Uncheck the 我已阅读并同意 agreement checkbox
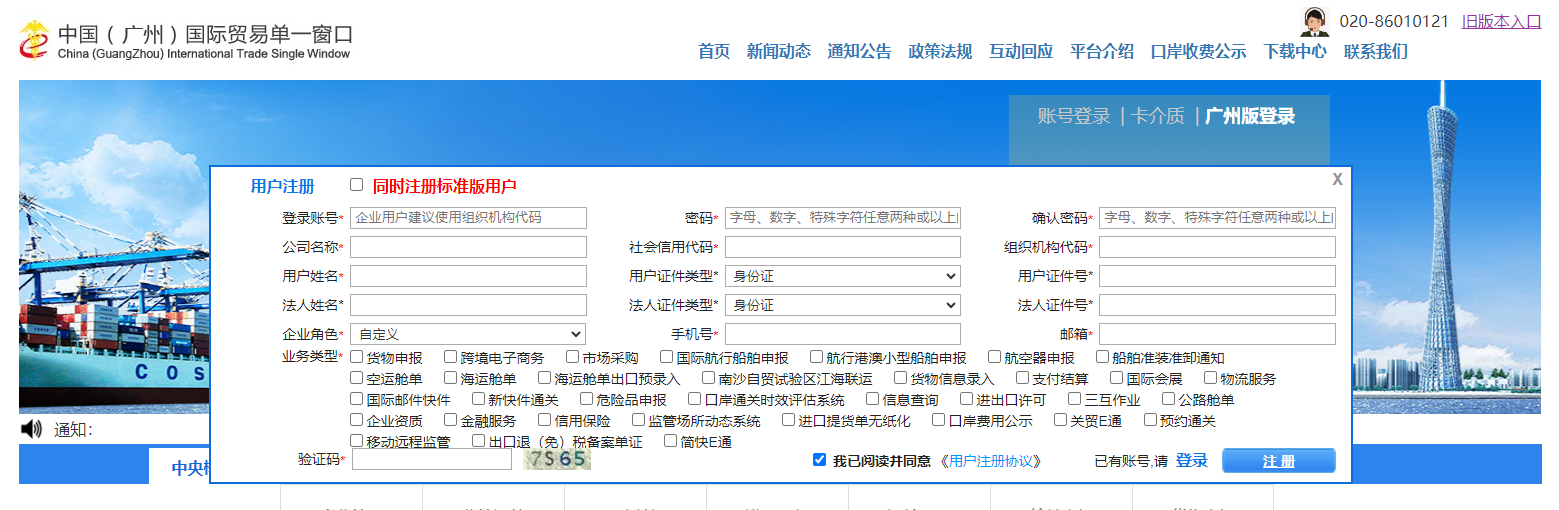1559x510 pixels. tap(819, 460)
